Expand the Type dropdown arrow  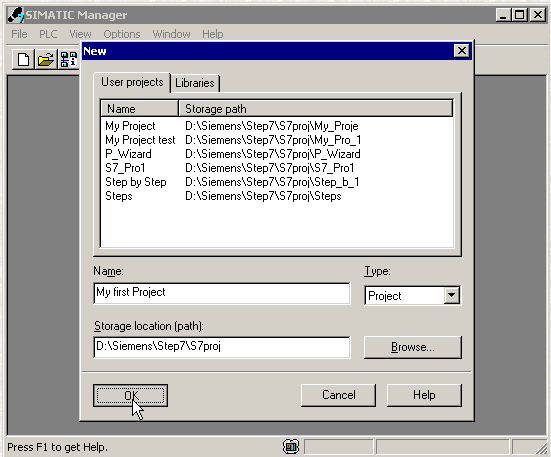(452, 295)
